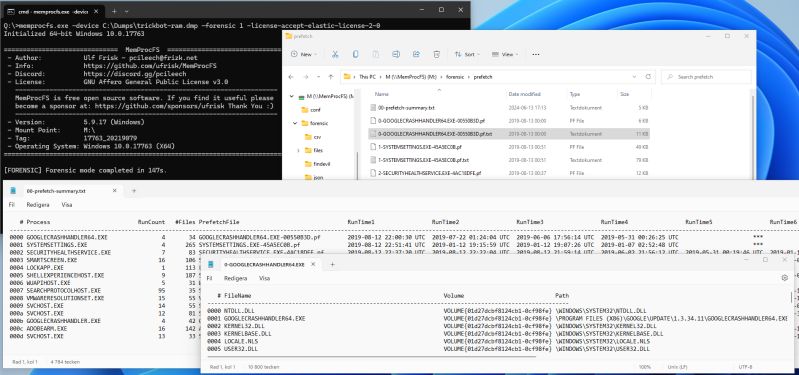
Task: Close the cmd memprocfs.exe tab
Action: pos(96,11)
